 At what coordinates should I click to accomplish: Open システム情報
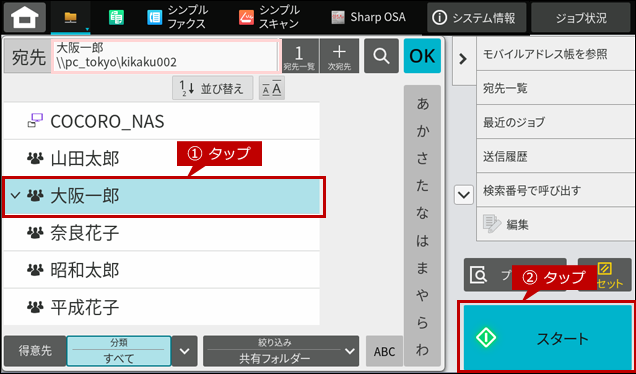tap(477, 17)
